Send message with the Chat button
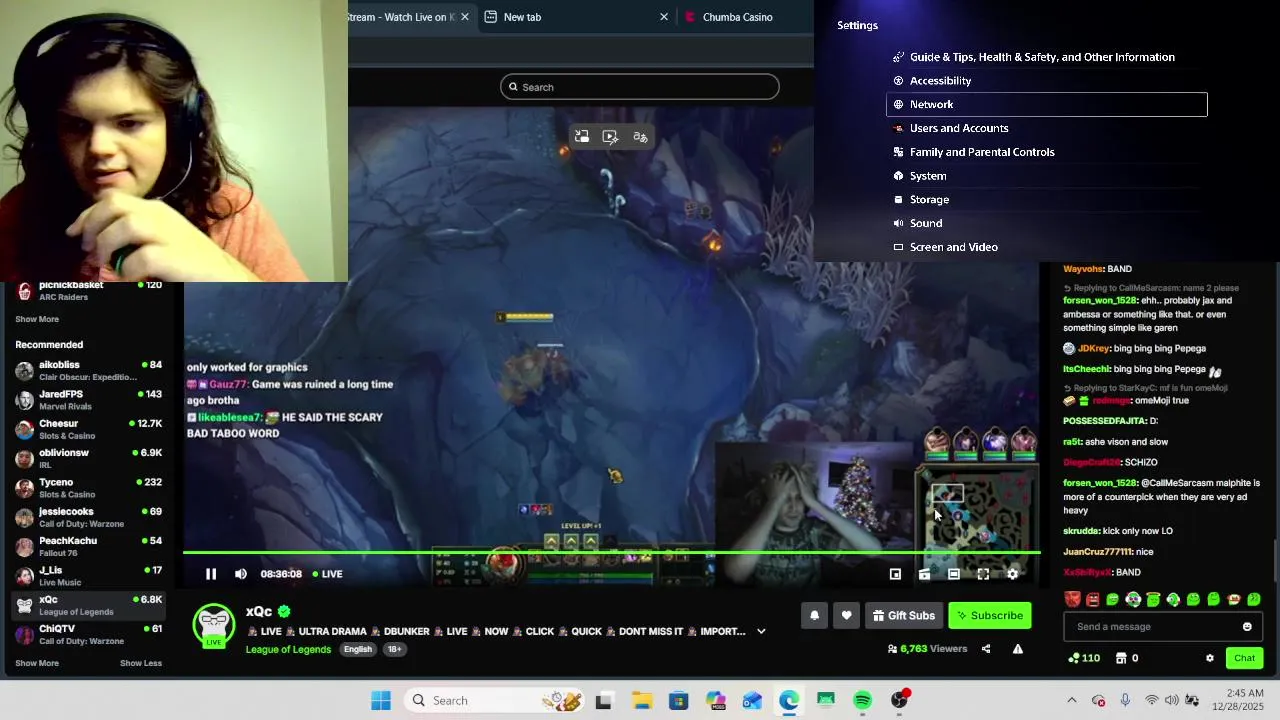 pos(1244,658)
